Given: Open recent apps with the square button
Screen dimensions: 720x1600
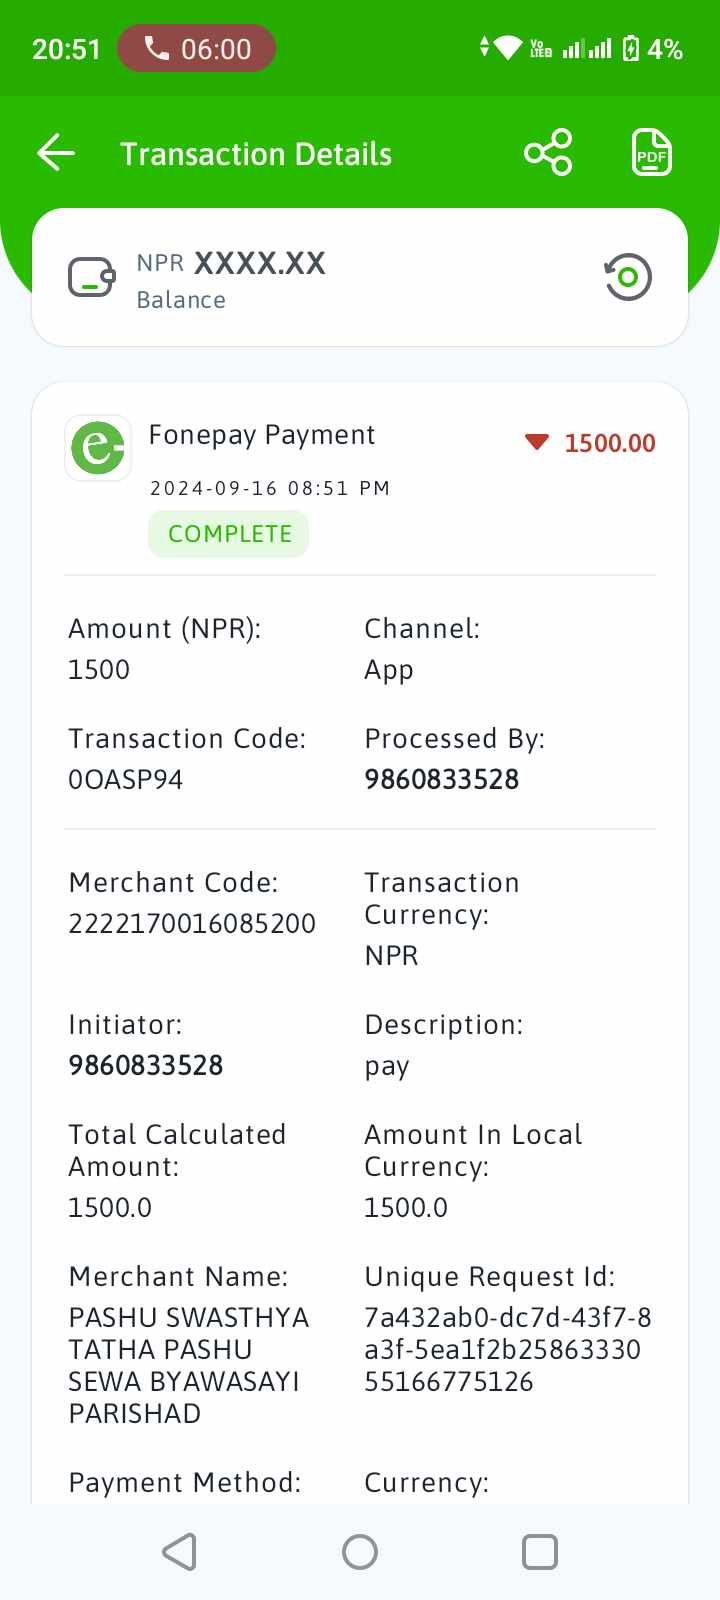Looking at the screenshot, I should pyautogui.click(x=540, y=1552).
